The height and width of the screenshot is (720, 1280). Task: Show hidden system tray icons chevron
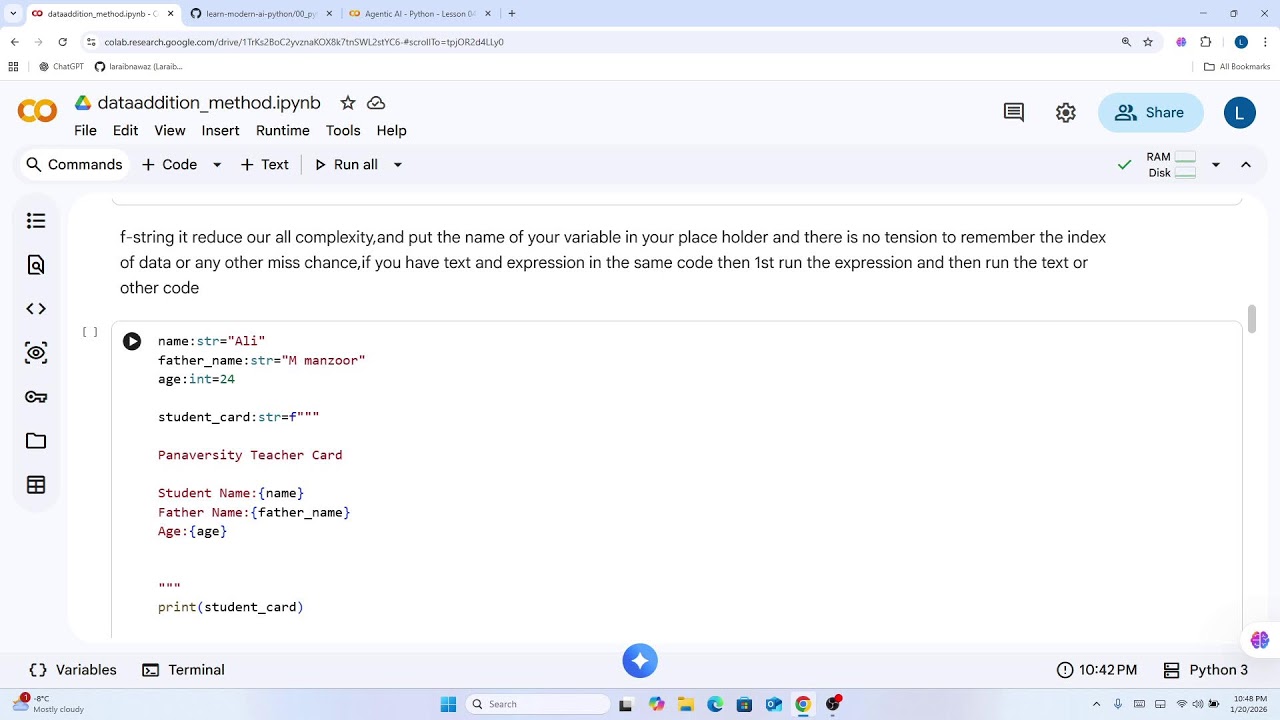pos(1097,704)
